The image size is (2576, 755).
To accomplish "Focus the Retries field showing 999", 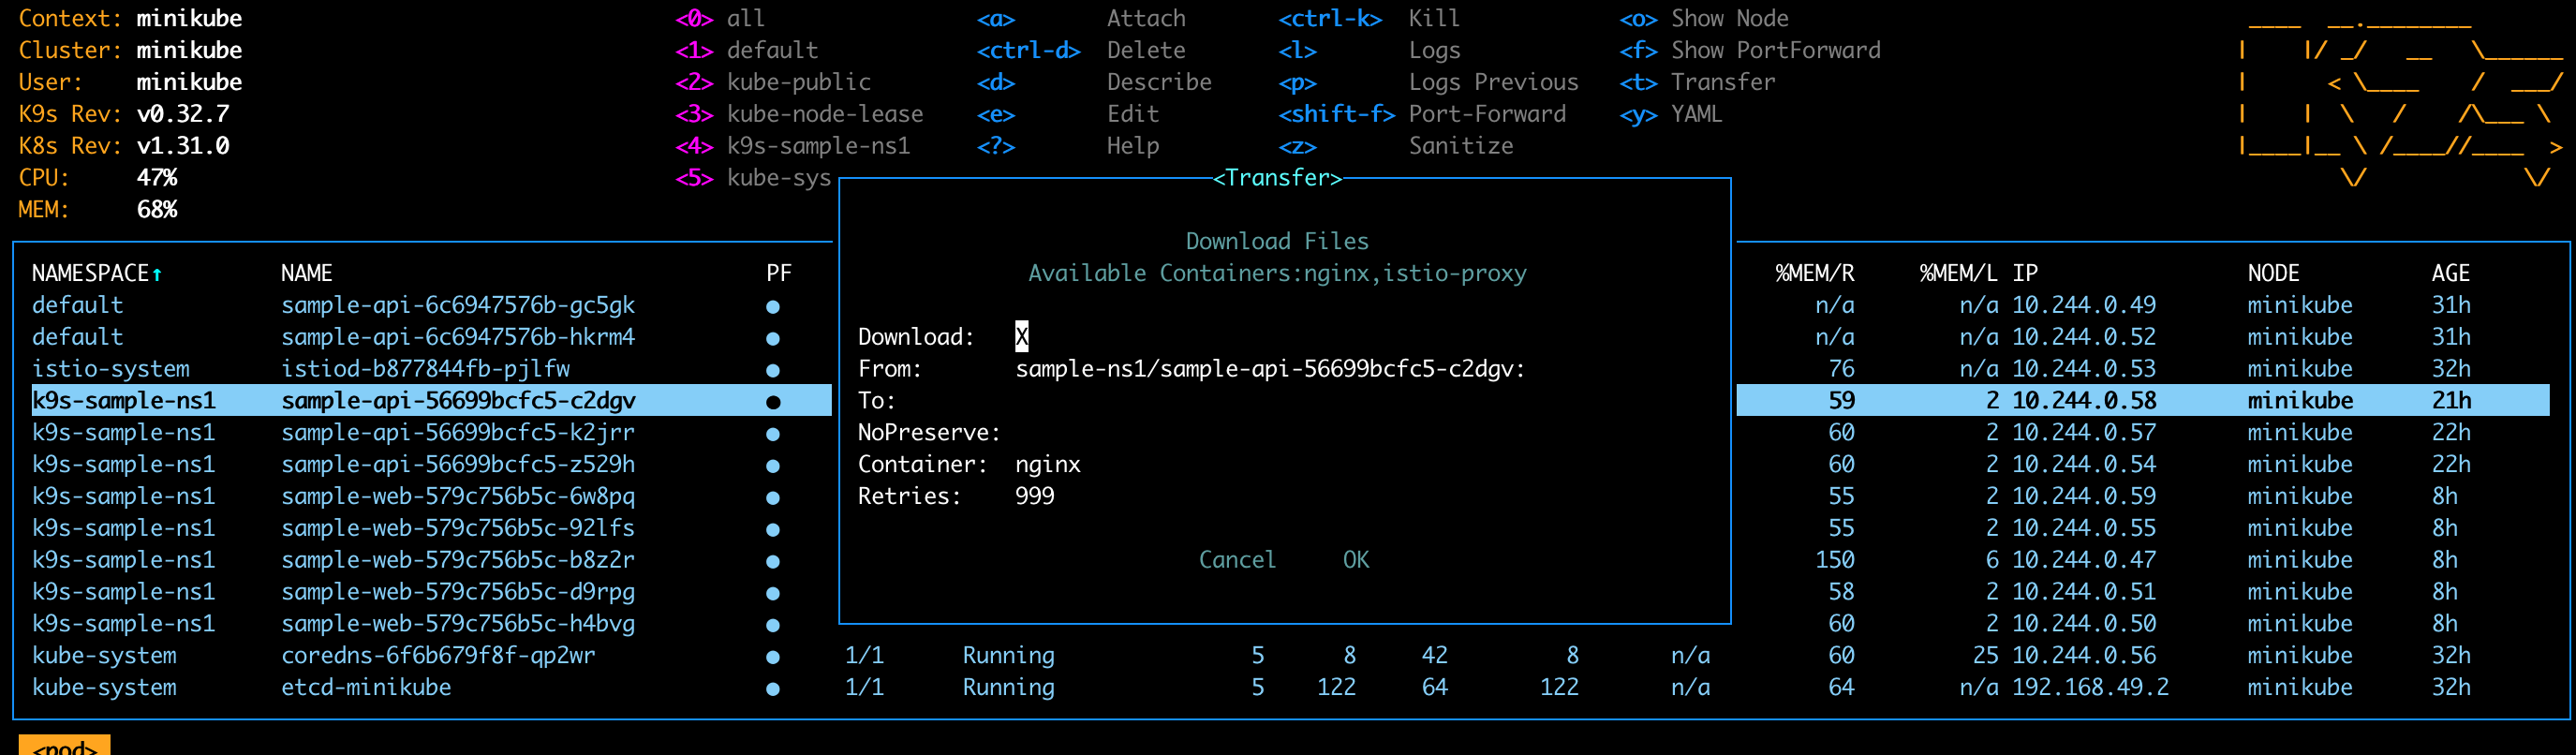I will 1035,496.
